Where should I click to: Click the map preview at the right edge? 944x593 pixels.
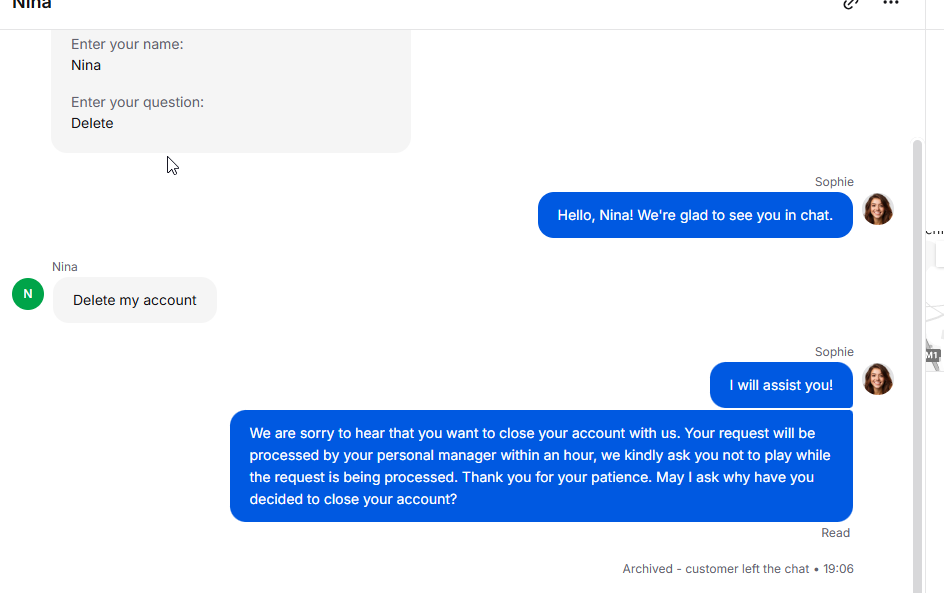(x=934, y=300)
